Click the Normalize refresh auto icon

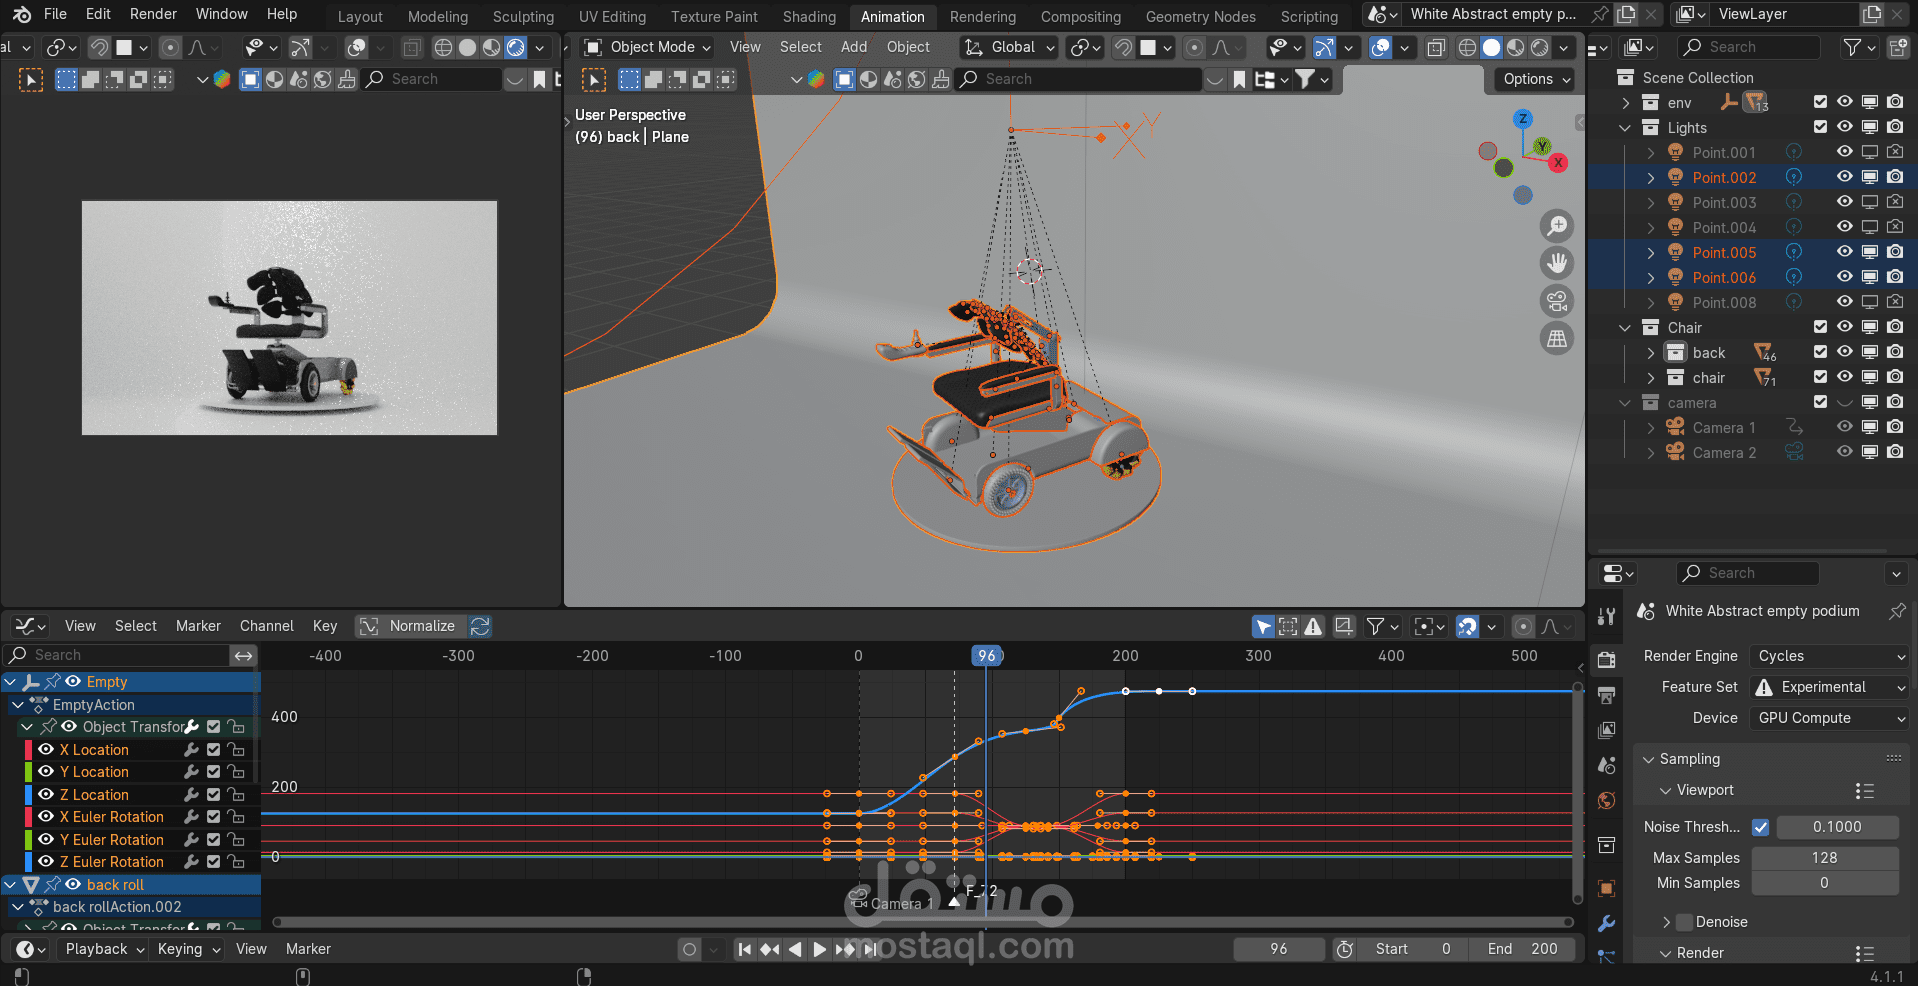[480, 626]
